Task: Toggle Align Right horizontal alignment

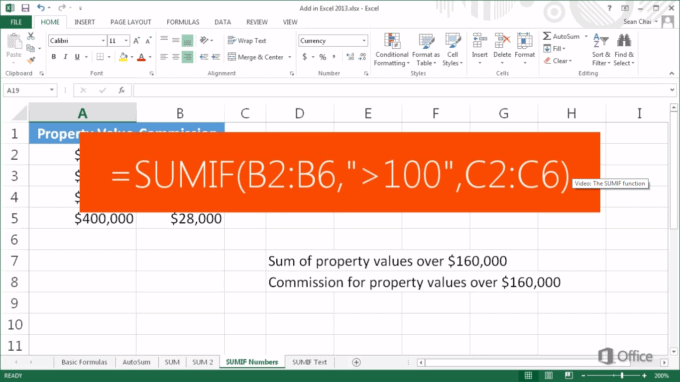Action: (187, 57)
